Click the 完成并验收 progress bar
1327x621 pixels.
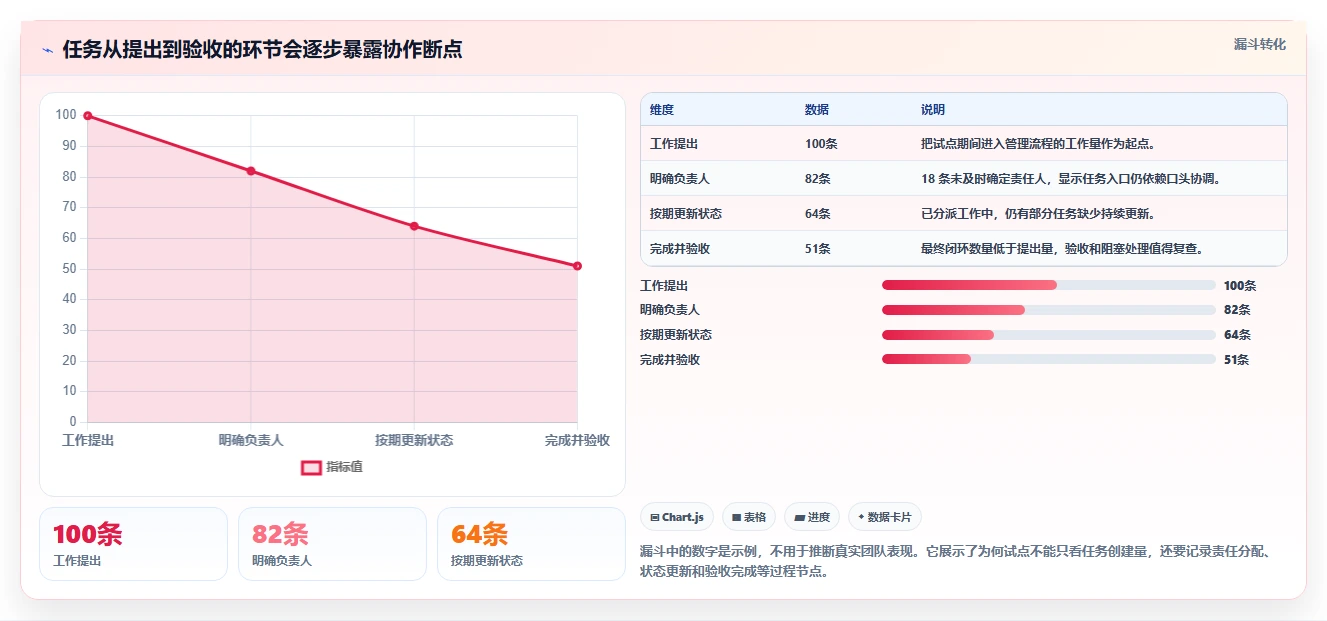click(1049, 359)
